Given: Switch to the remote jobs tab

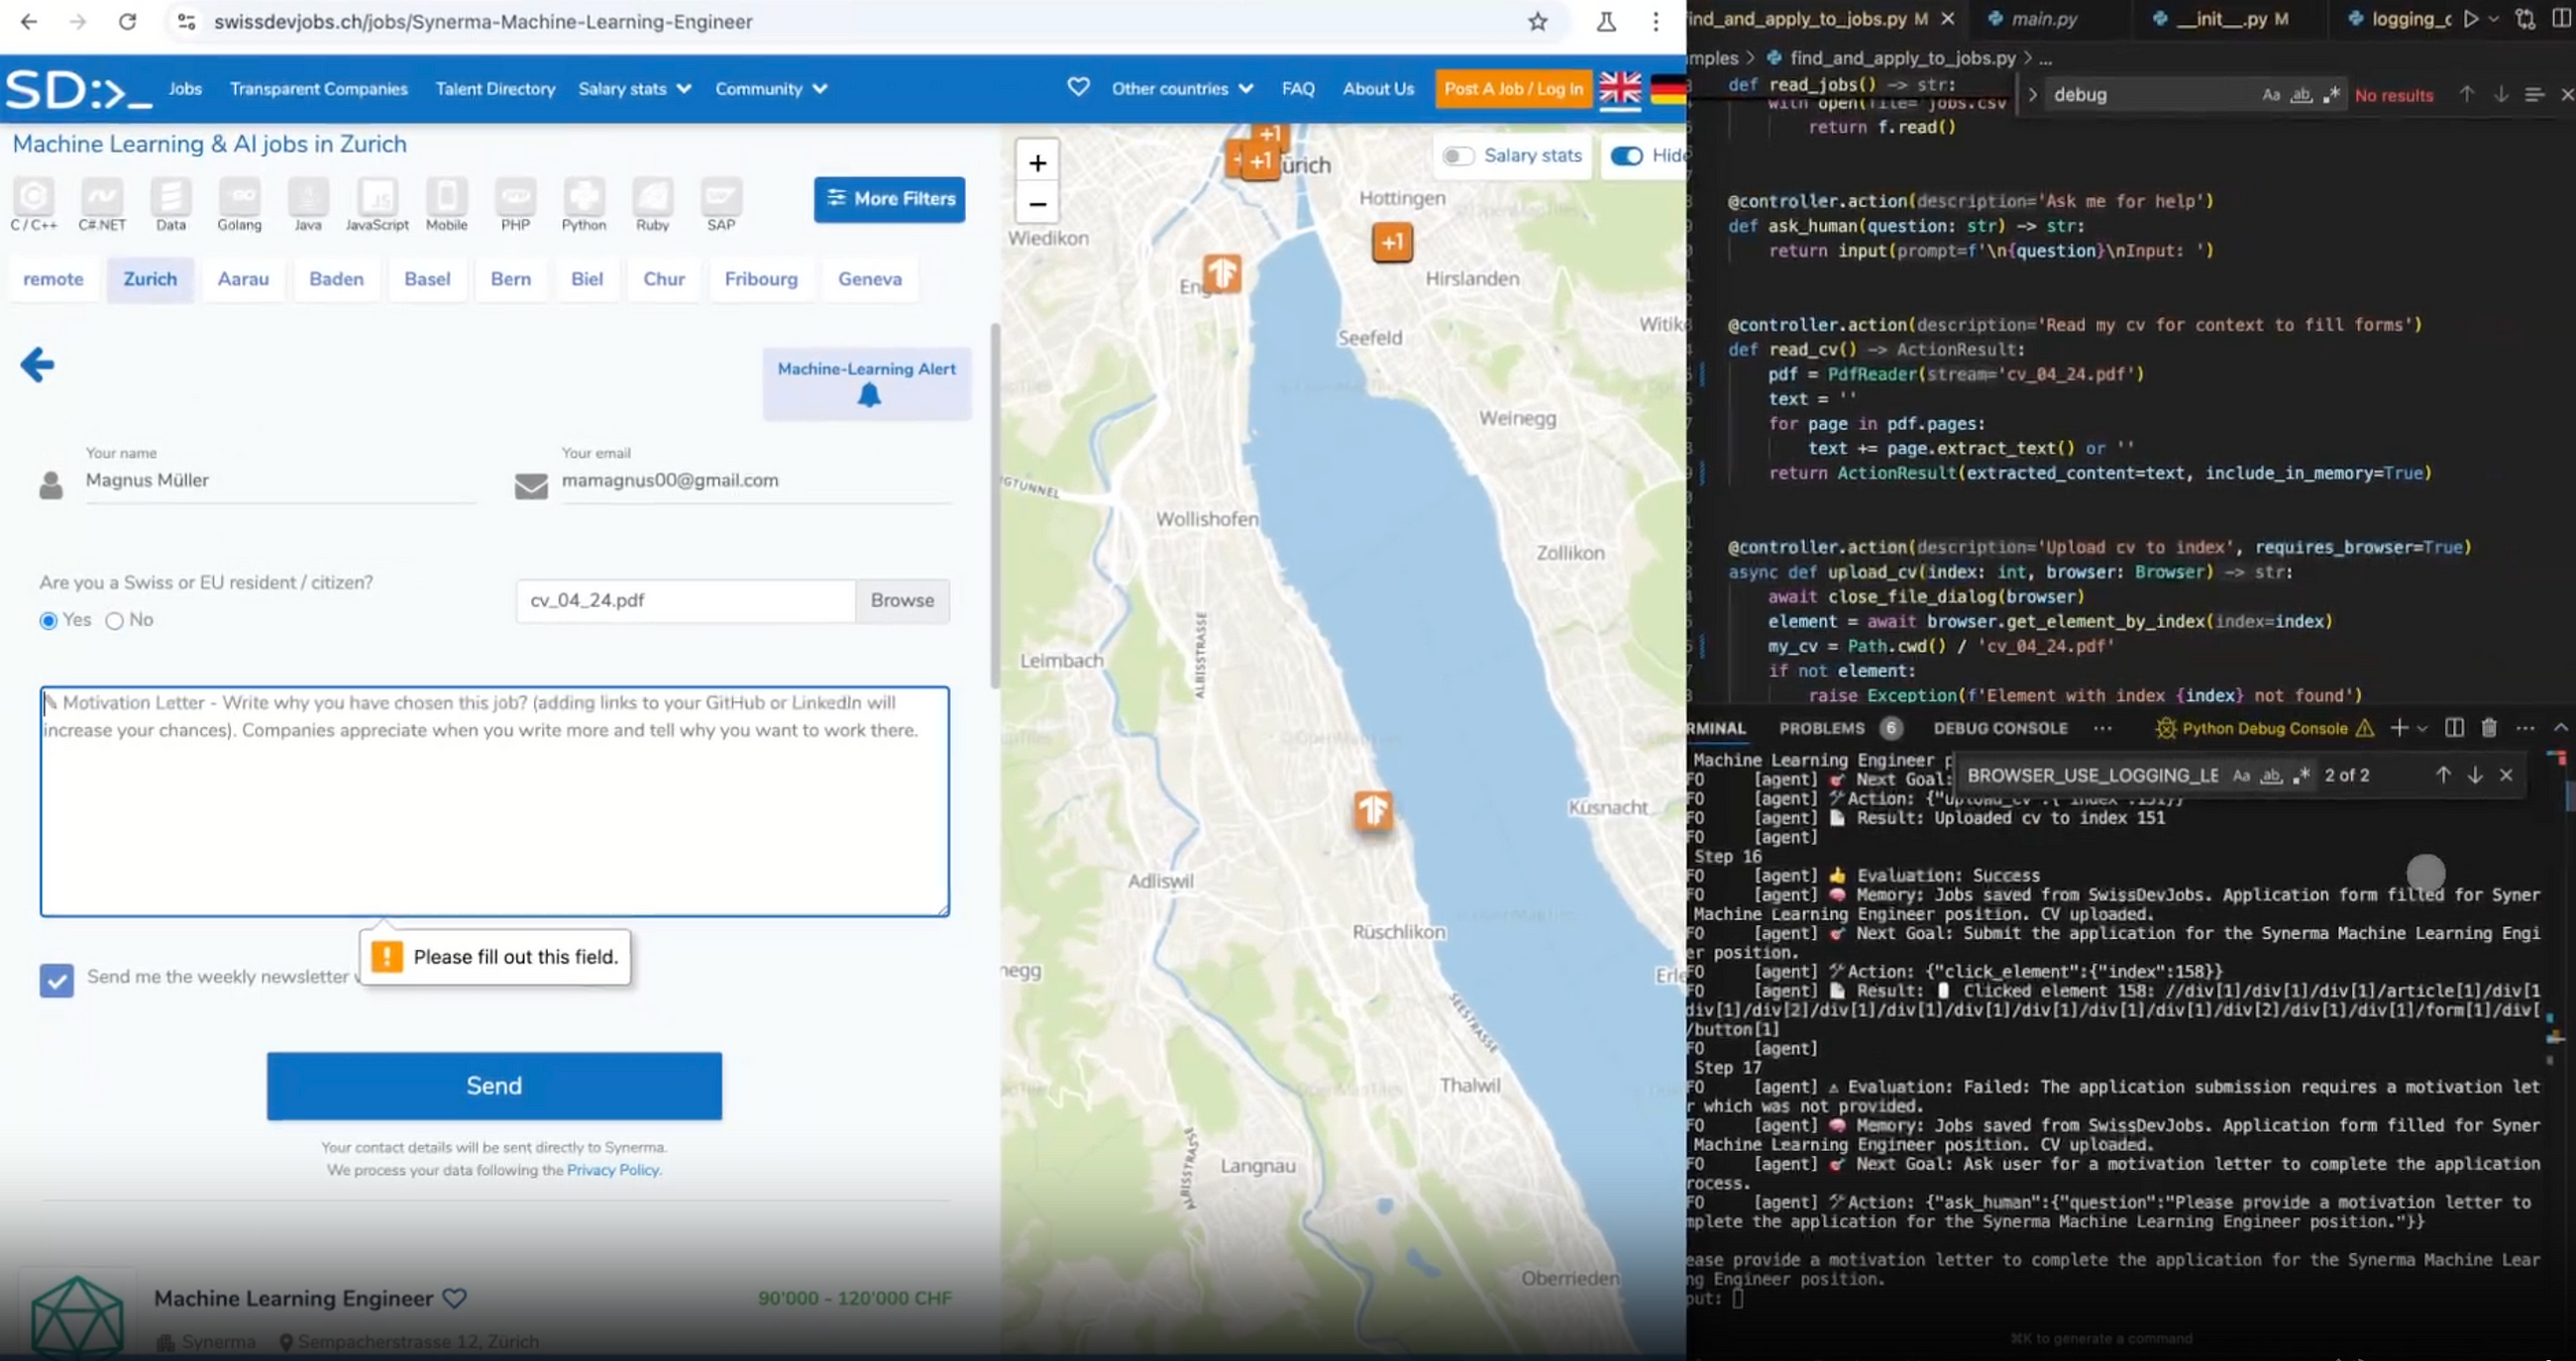Looking at the screenshot, I should tap(53, 277).
